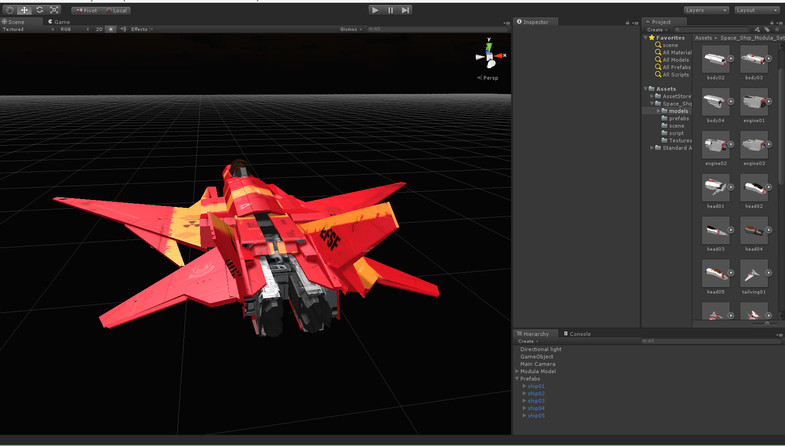Click the Pause button
785x446 pixels.
[390, 10]
